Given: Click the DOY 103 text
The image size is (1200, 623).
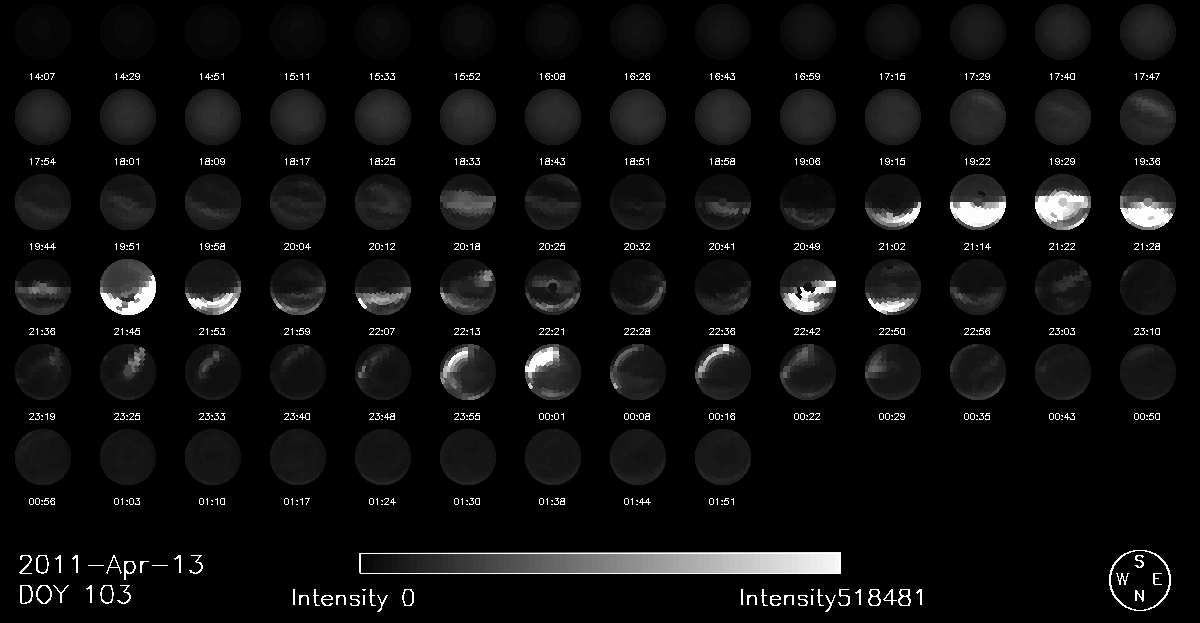Looking at the screenshot, I should point(75,595).
